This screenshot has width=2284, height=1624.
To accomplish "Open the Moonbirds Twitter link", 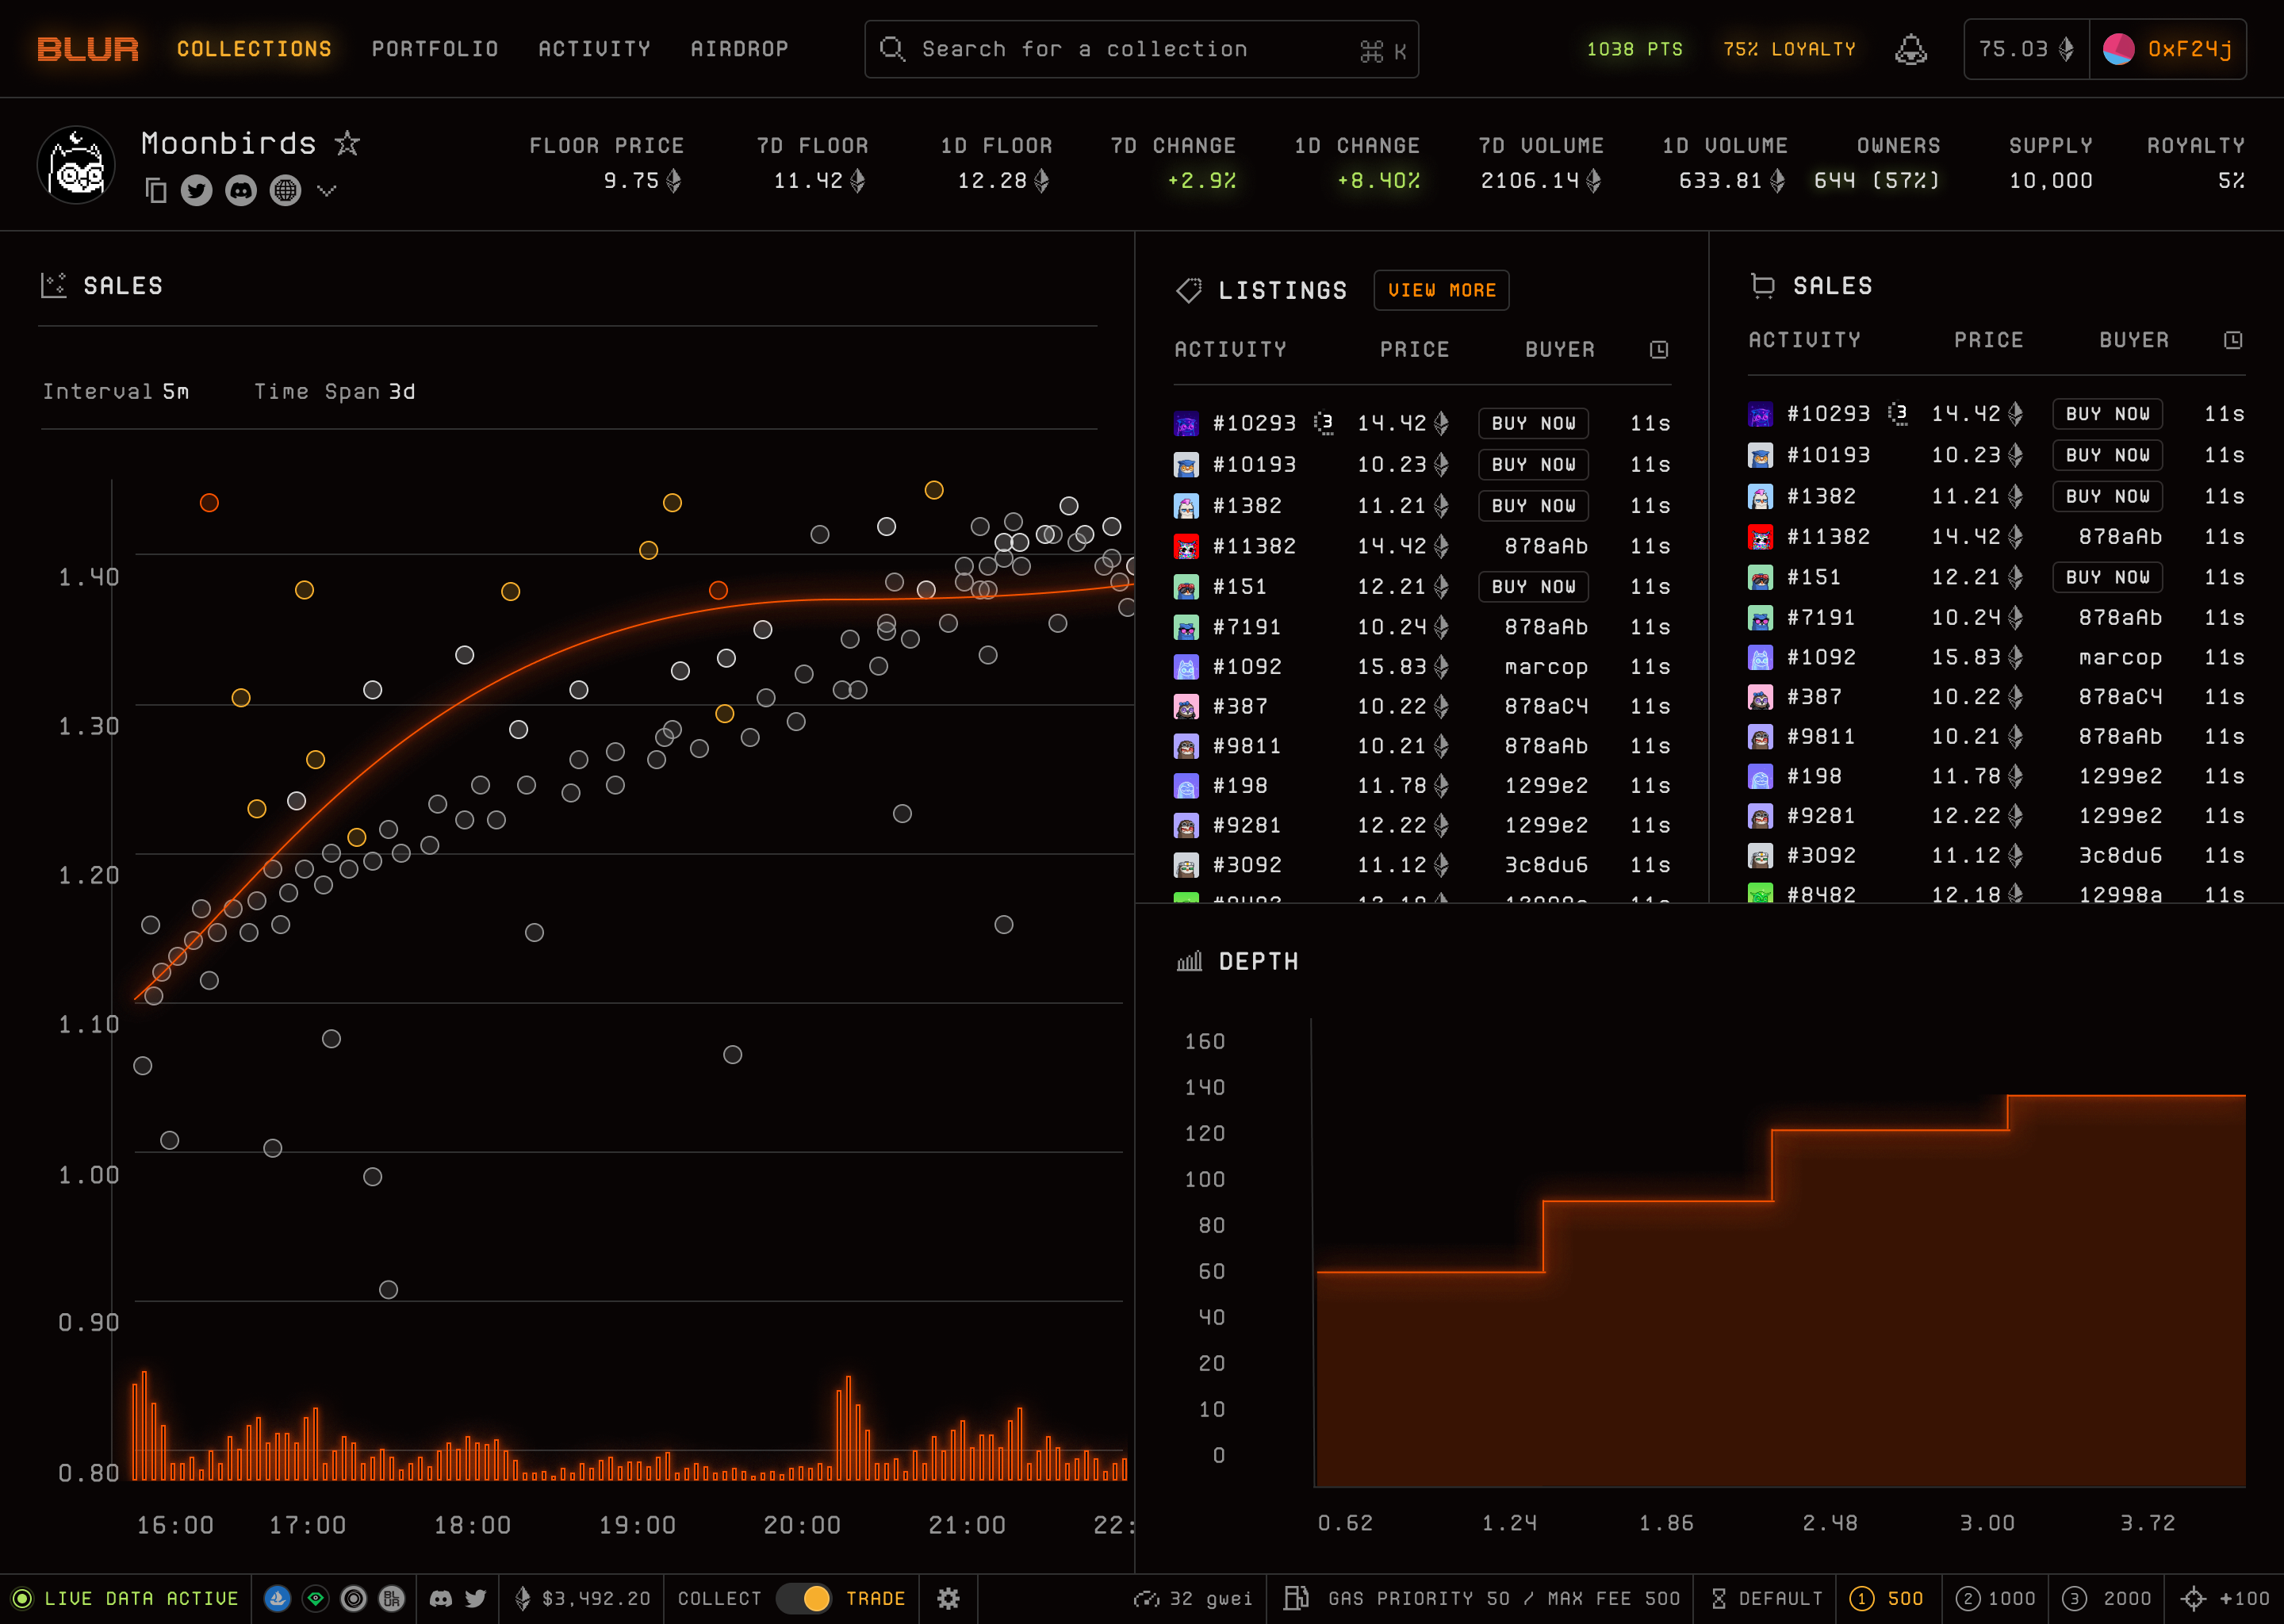I will click(197, 190).
